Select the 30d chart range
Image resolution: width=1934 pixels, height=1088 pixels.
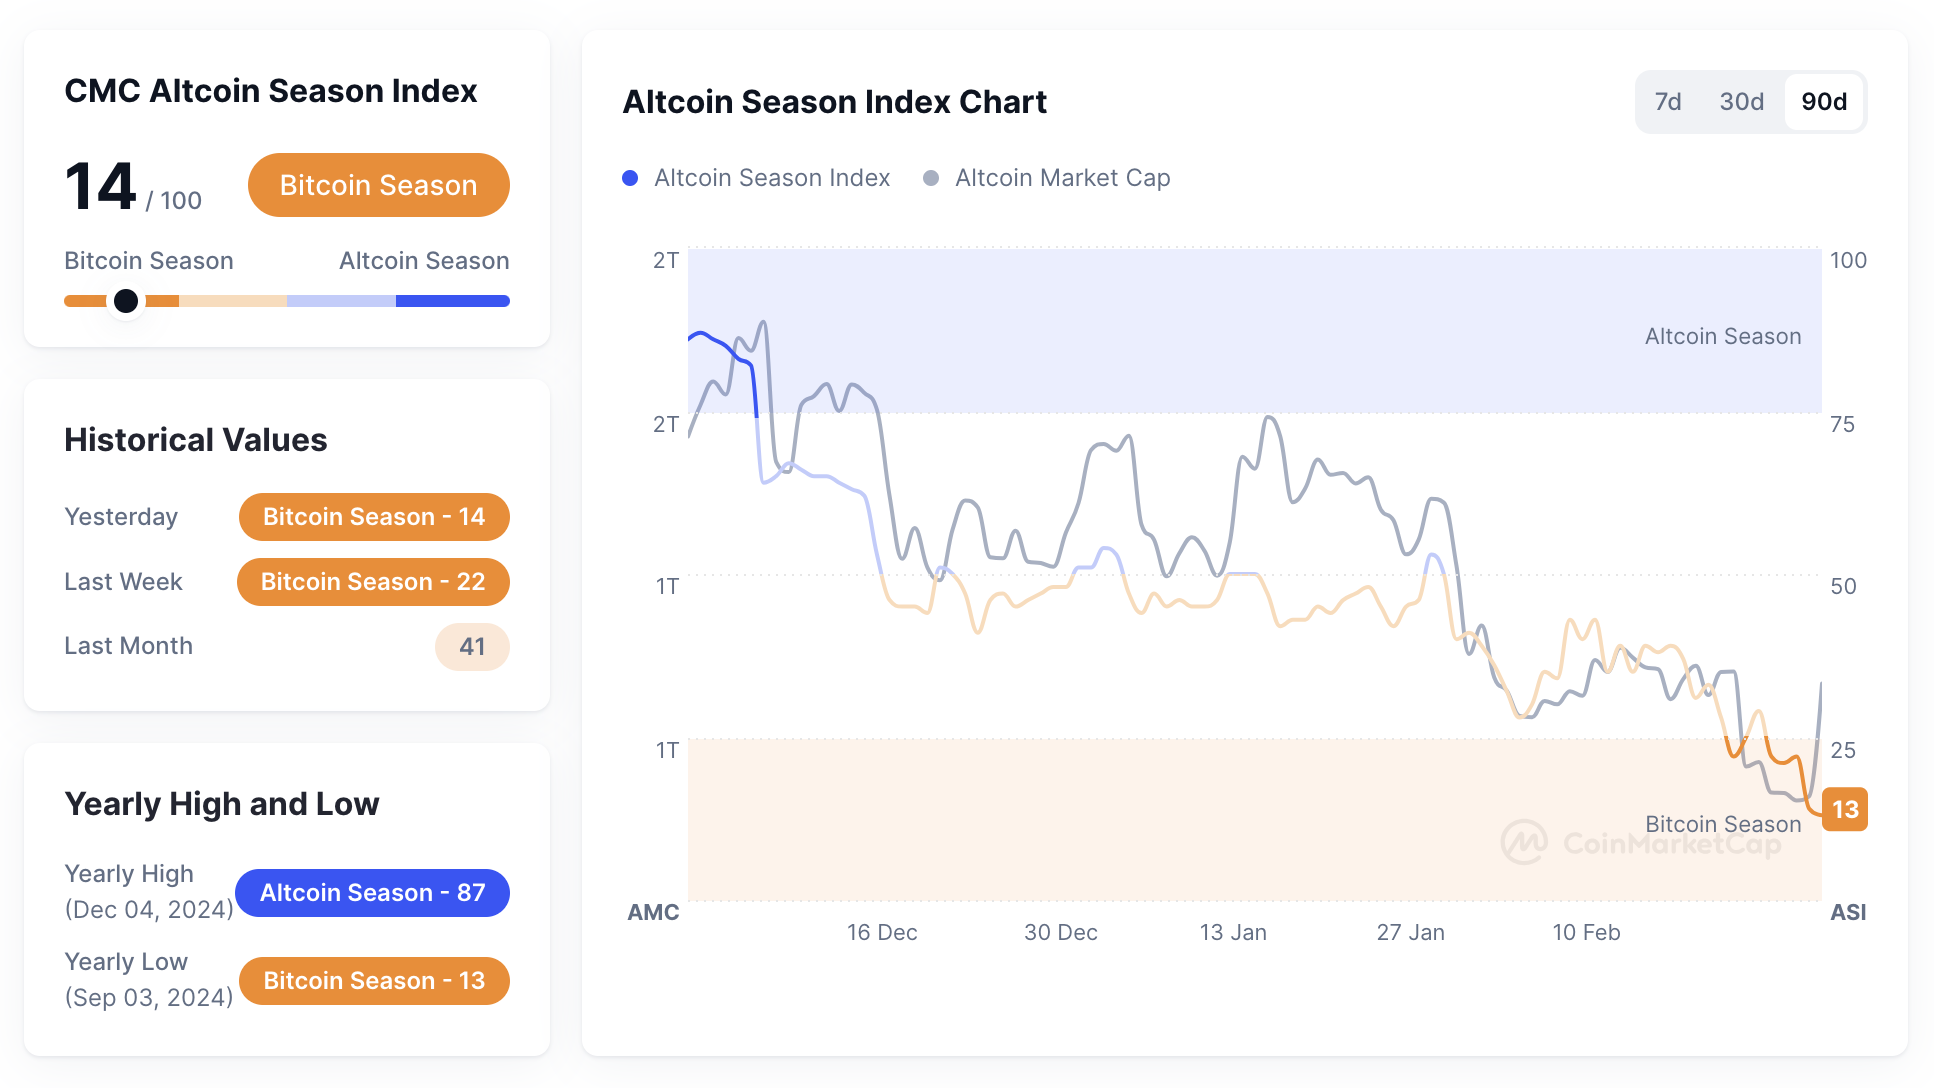(1741, 102)
